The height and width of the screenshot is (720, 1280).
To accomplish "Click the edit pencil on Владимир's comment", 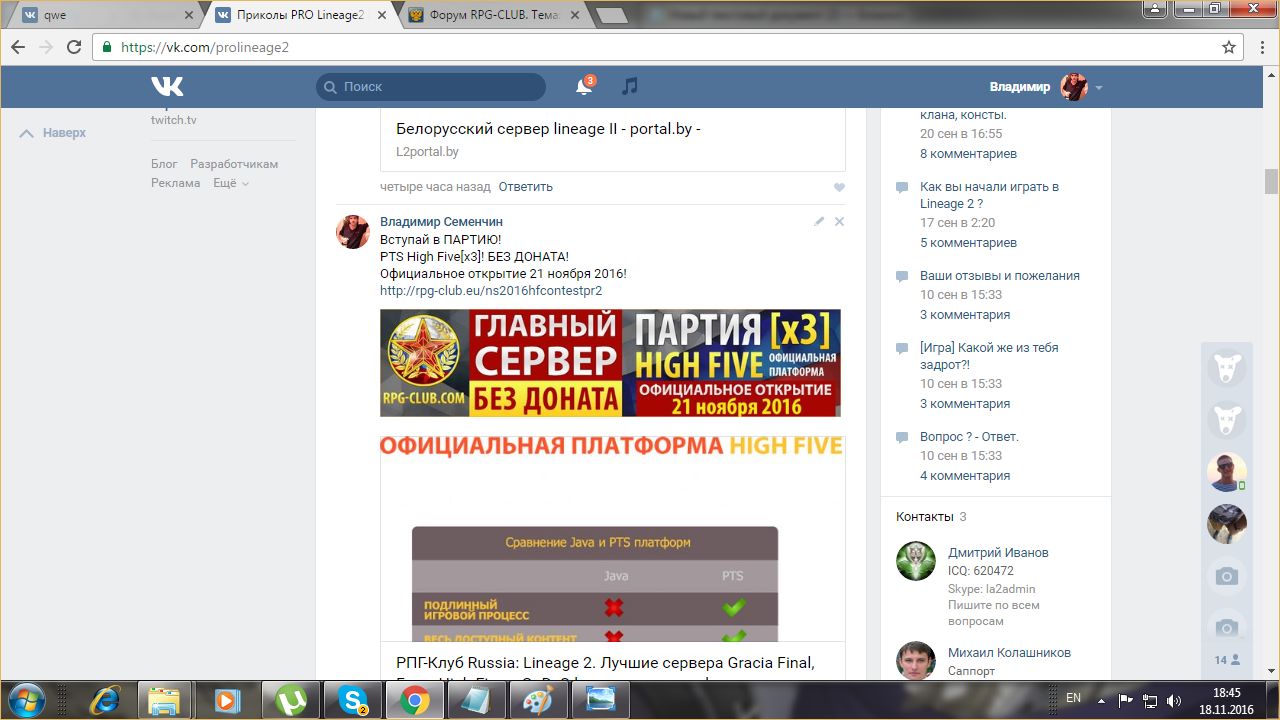I will [819, 221].
